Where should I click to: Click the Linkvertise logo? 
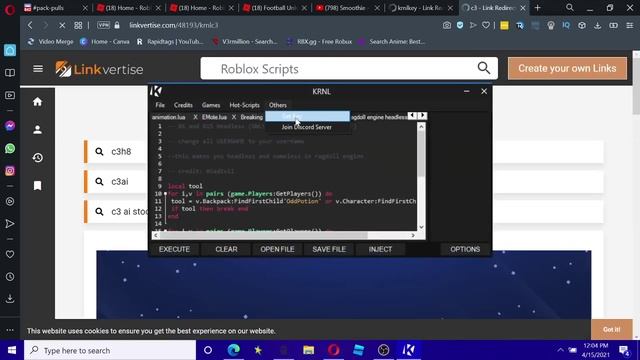coord(99,69)
